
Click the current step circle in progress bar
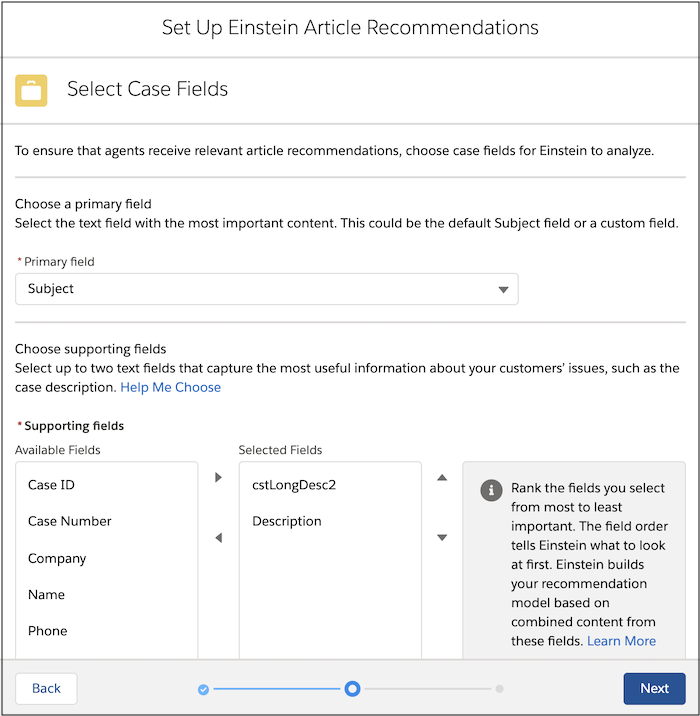tap(353, 689)
